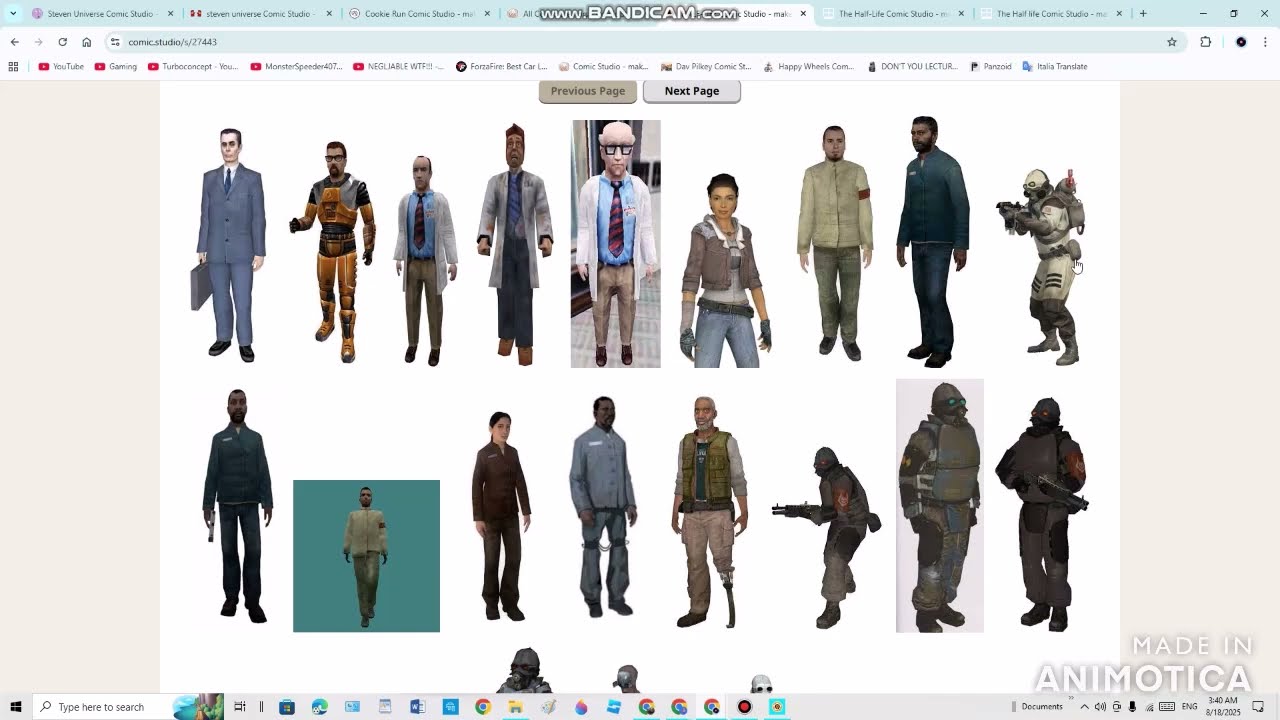The height and width of the screenshot is (720, 1280).
Task: Expand the tab search dropdown arrow
Action: pos(13,14)
